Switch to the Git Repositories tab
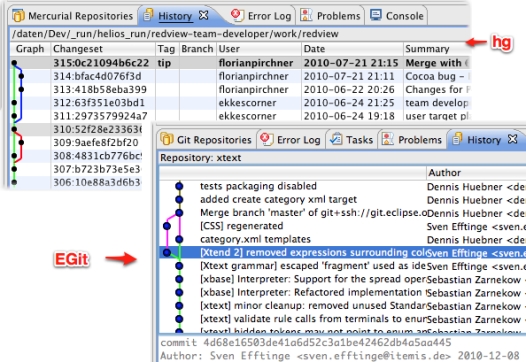The height and width of the screenshot is (362, 526). coord(206,140)
